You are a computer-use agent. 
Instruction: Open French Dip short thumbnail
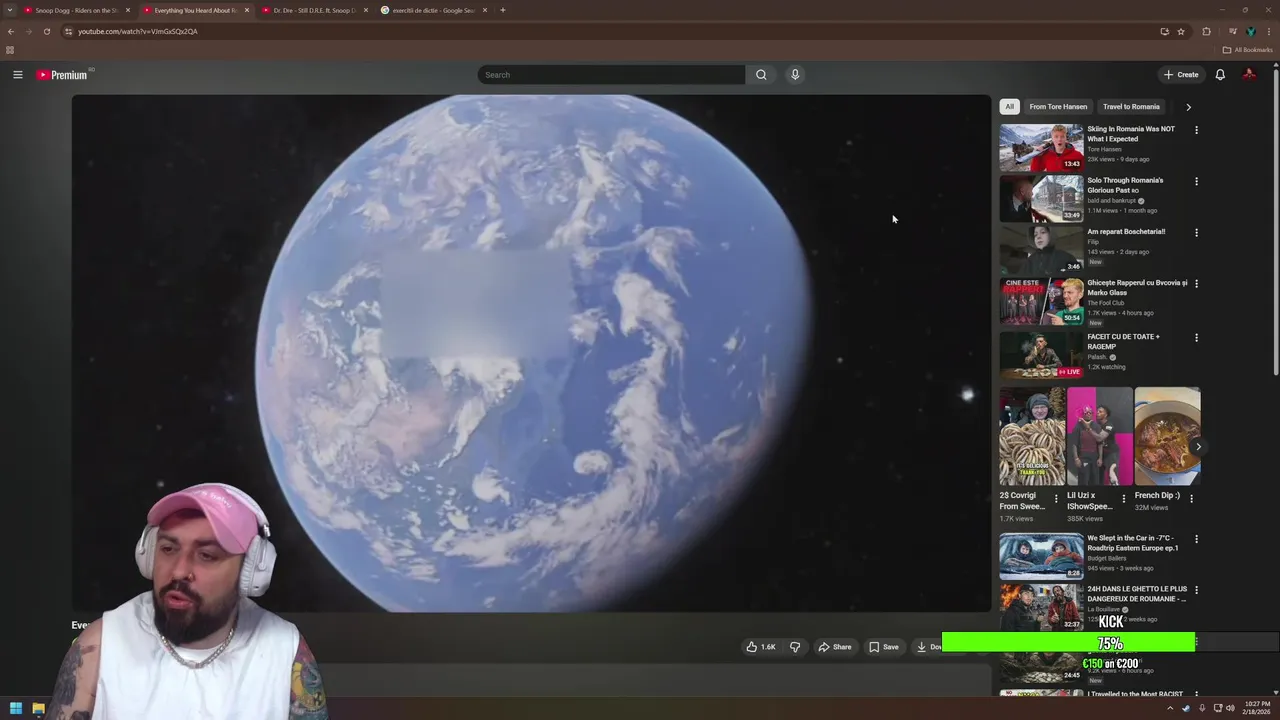[1167, 436]
